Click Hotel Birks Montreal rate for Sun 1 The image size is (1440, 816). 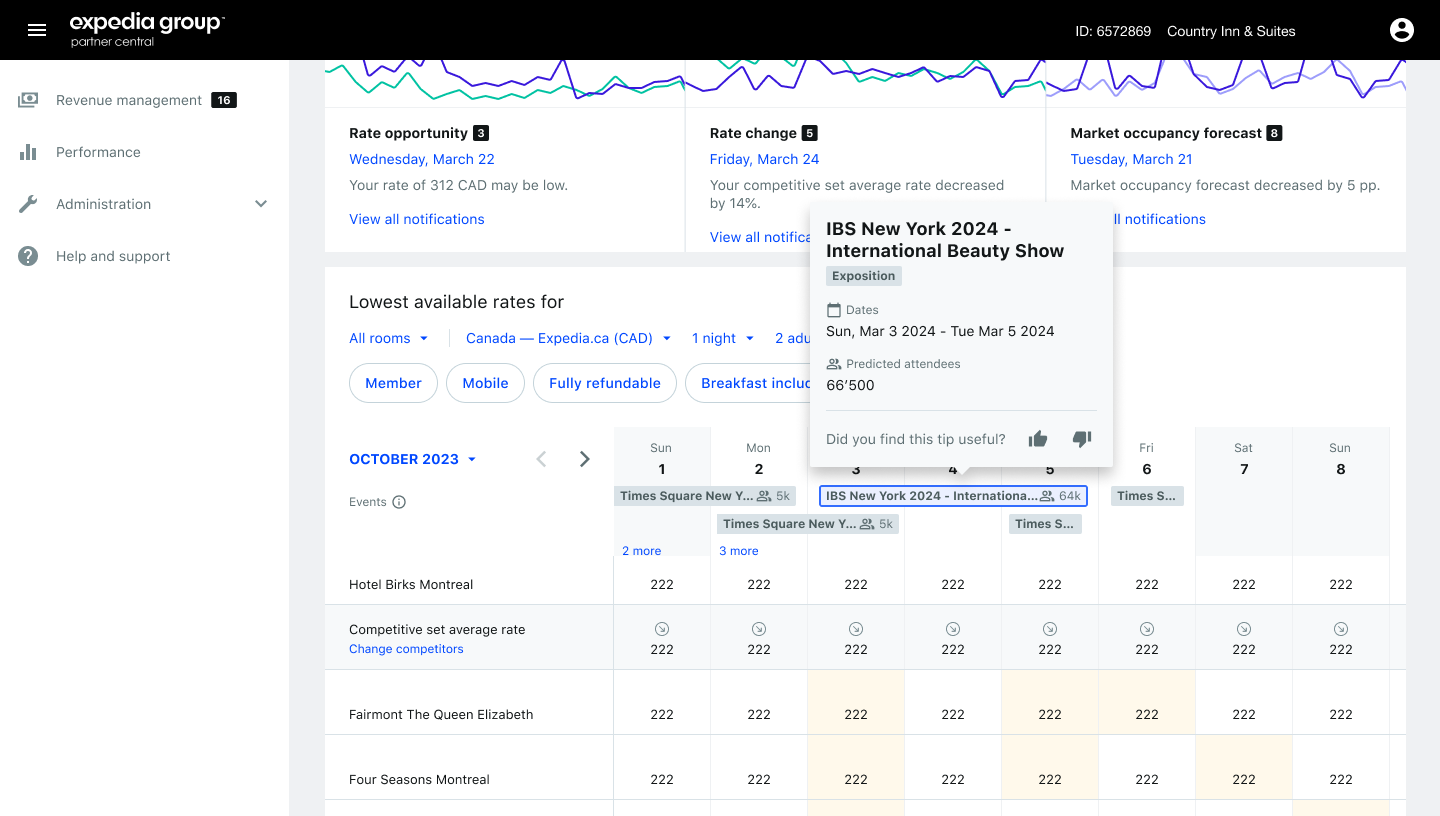pos(662,584)
